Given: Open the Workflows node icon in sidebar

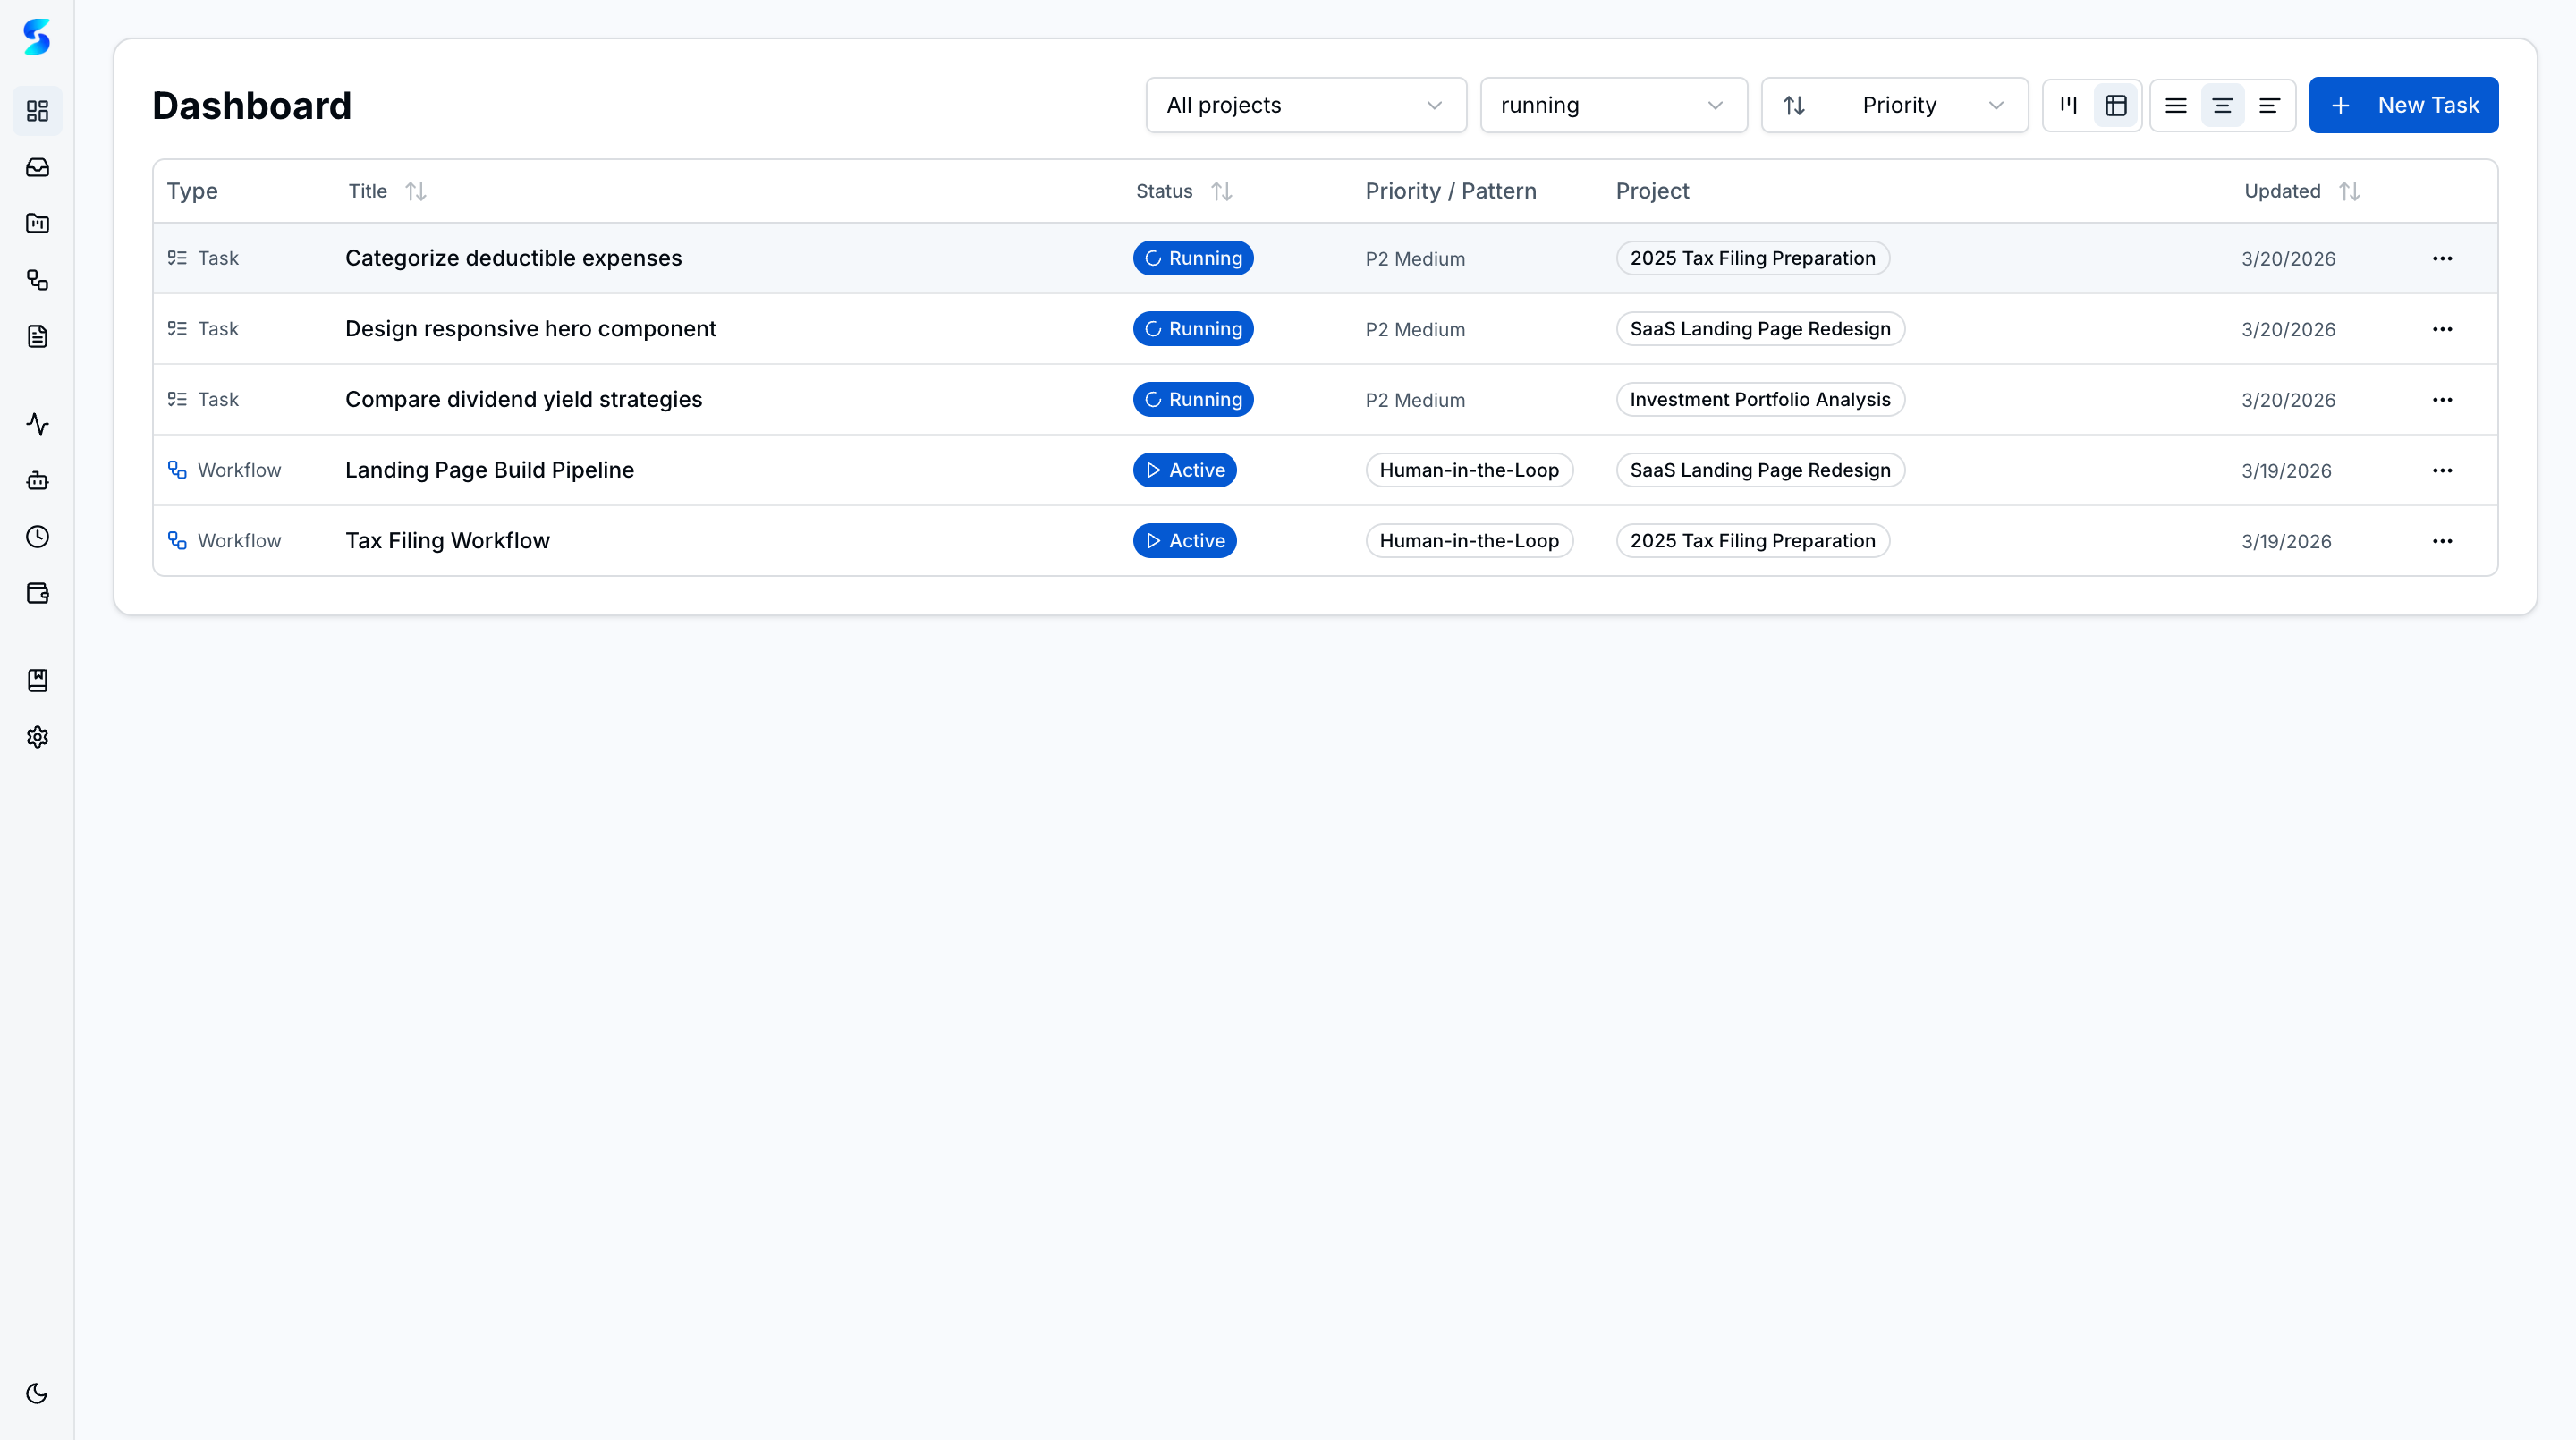Looking at the screenshot, I should (x=37, y=280).
